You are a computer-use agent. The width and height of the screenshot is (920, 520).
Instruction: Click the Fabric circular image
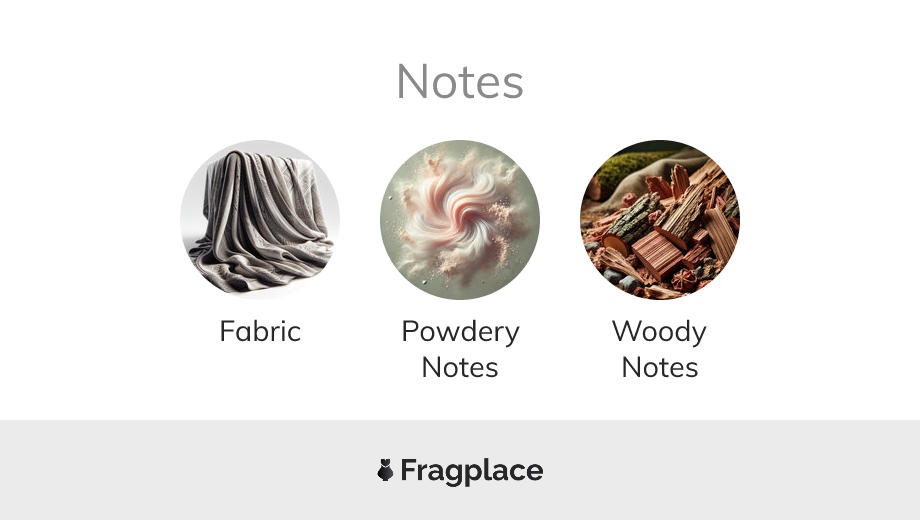(x=260, y=220)
